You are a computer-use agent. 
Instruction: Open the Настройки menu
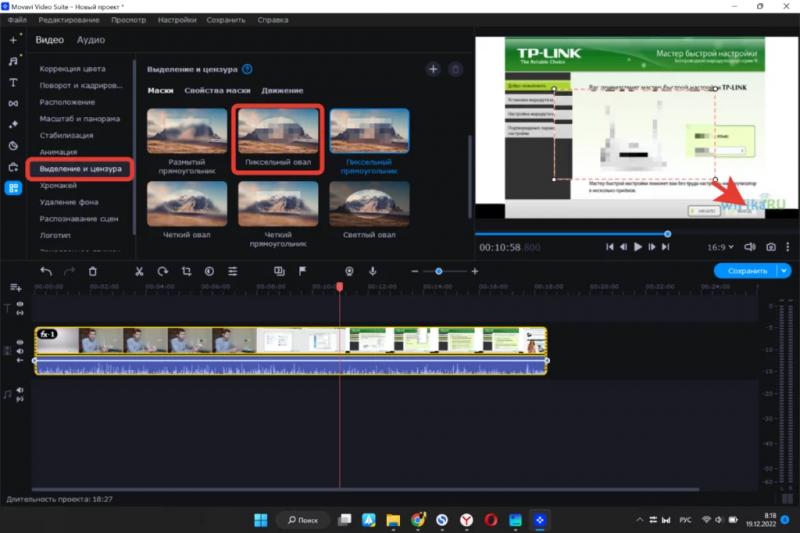pos(177,20)
